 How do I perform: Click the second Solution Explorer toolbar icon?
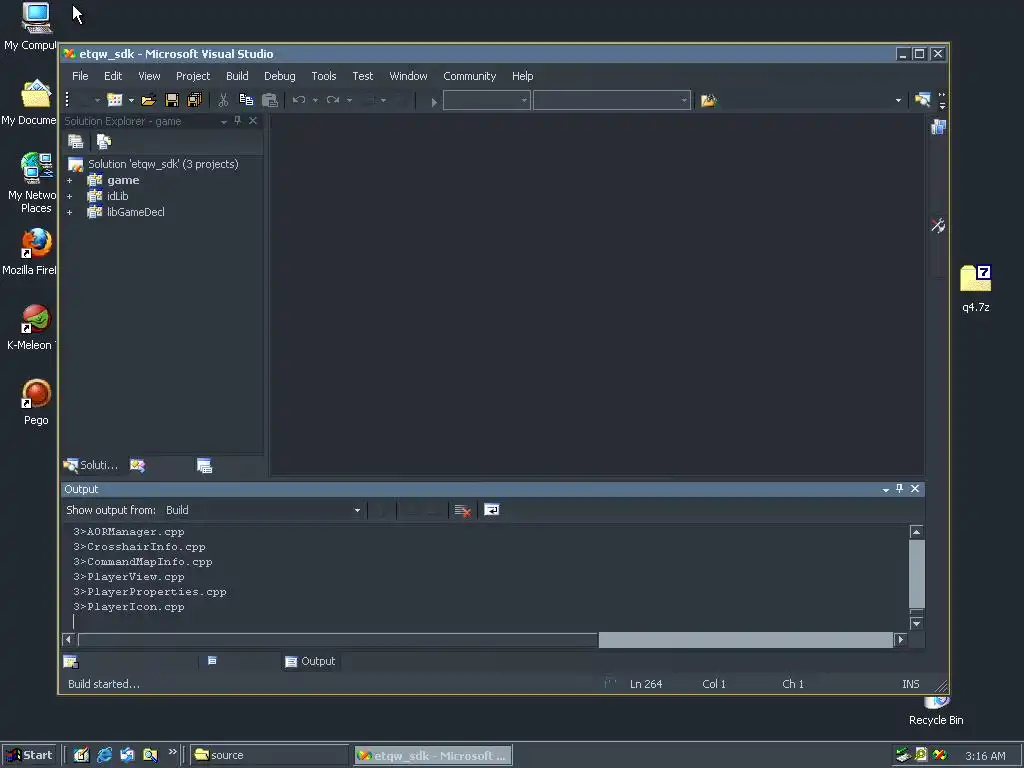[104, 141]
